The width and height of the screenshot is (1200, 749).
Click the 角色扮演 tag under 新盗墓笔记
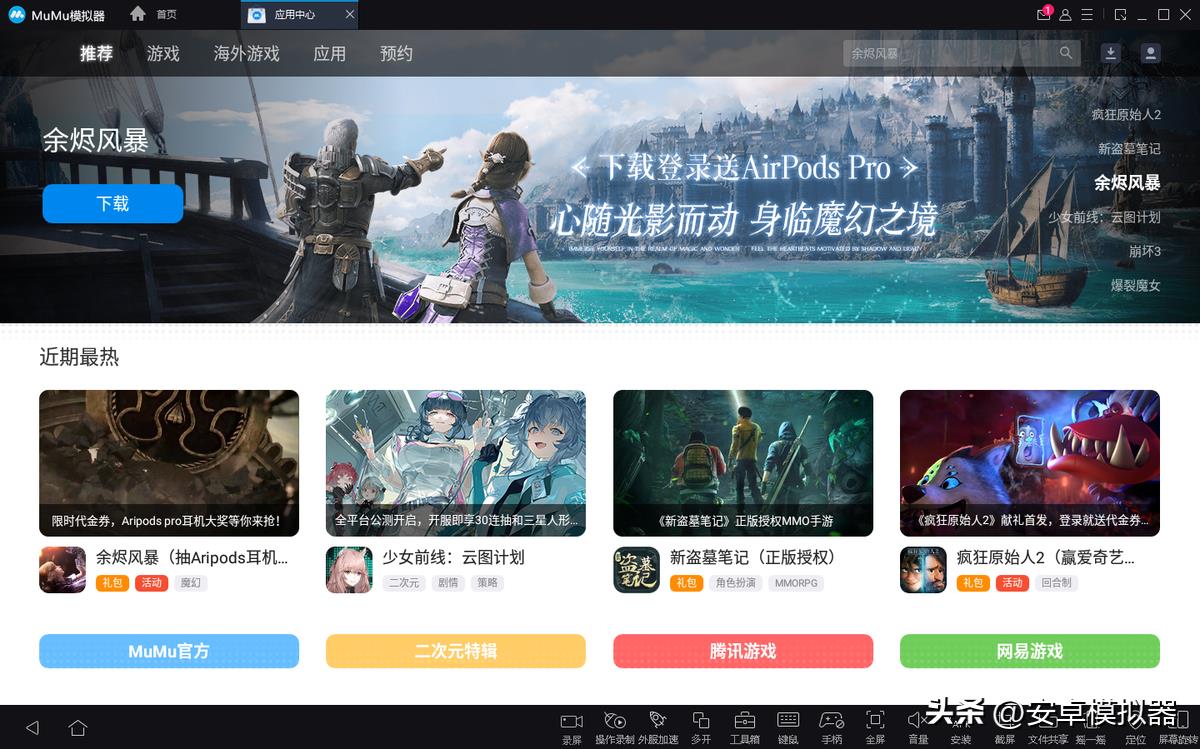point(736,583)
